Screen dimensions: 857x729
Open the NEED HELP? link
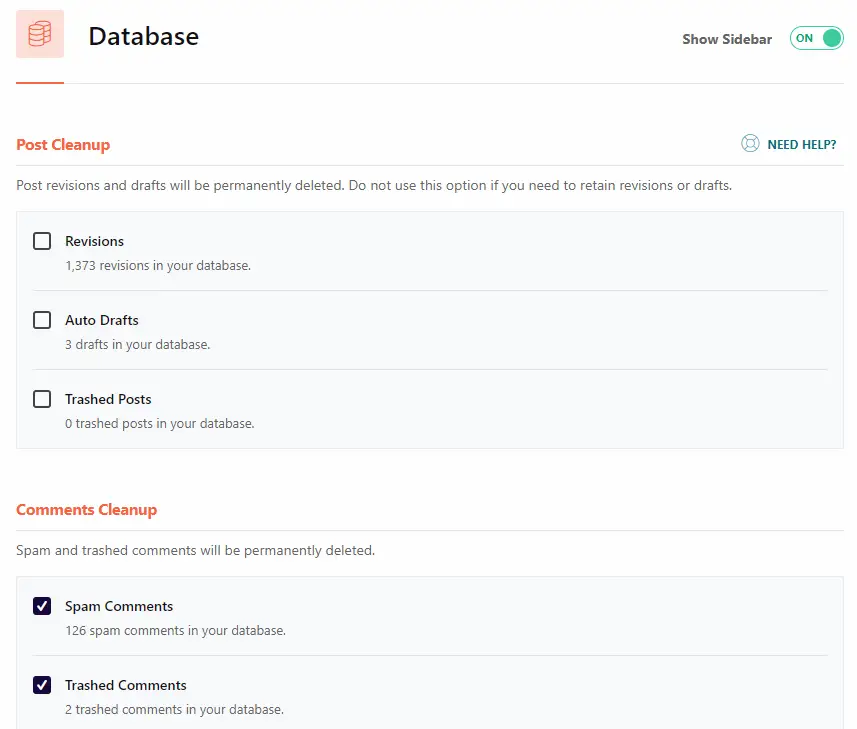[x=801, y=145]
